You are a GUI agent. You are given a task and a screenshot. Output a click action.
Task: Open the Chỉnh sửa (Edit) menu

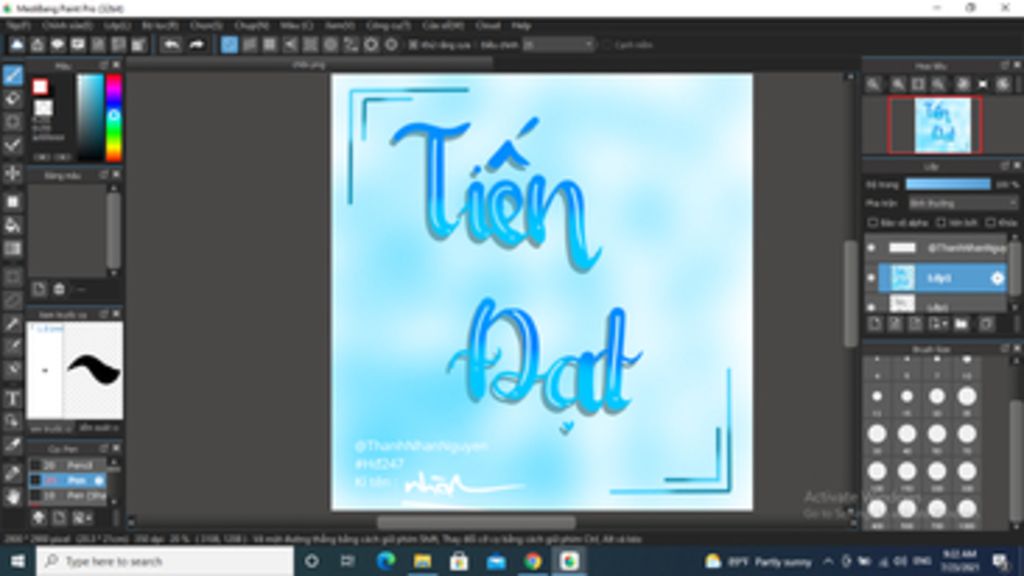(x=67, y=25)
